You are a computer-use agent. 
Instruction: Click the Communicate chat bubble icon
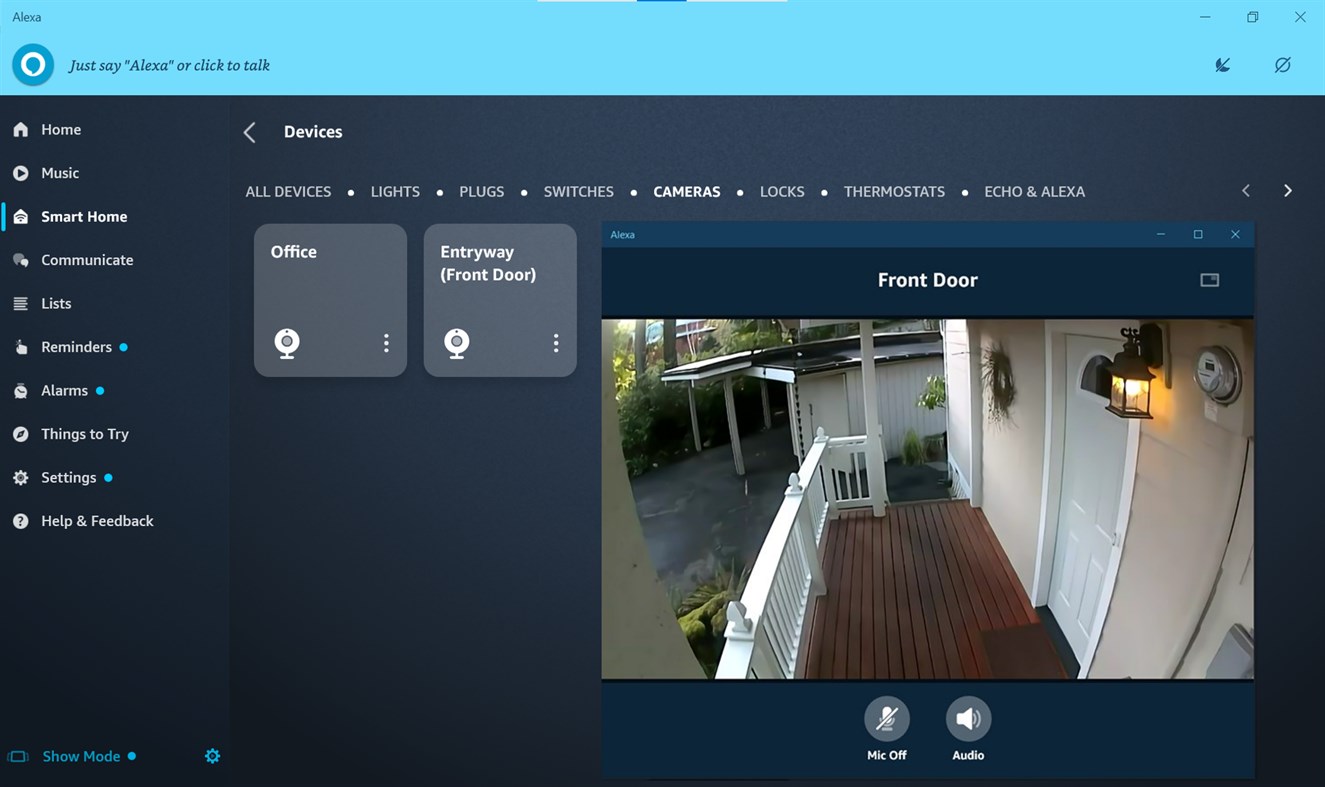(x=20, y=260)
